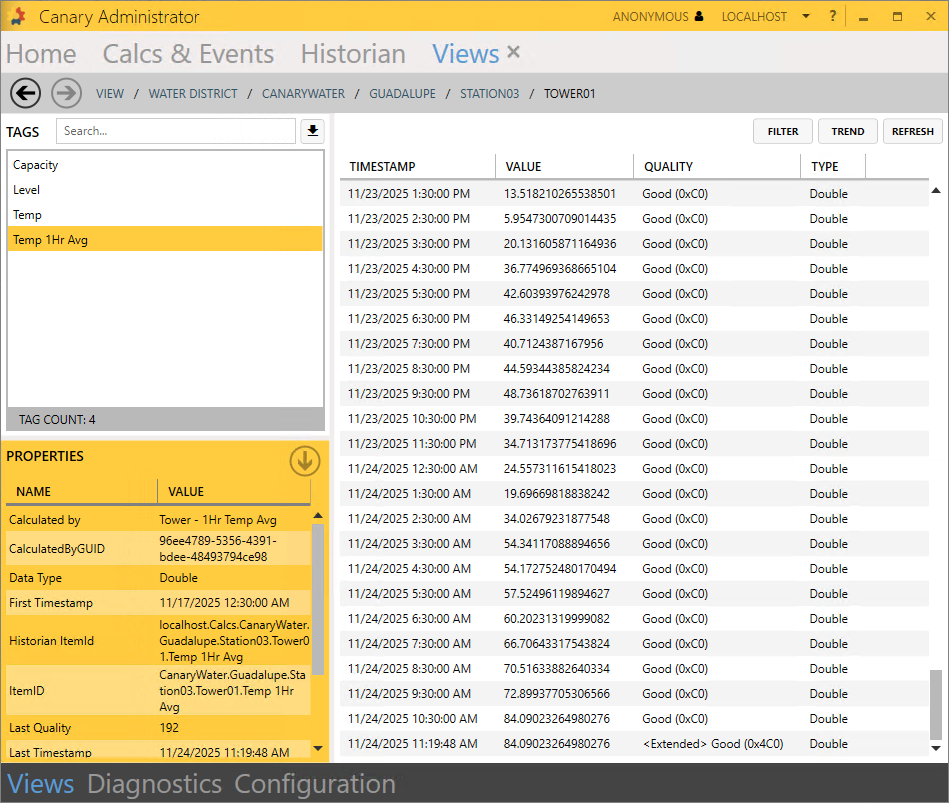Open the Calcs & Events tab

coord(188,54)
